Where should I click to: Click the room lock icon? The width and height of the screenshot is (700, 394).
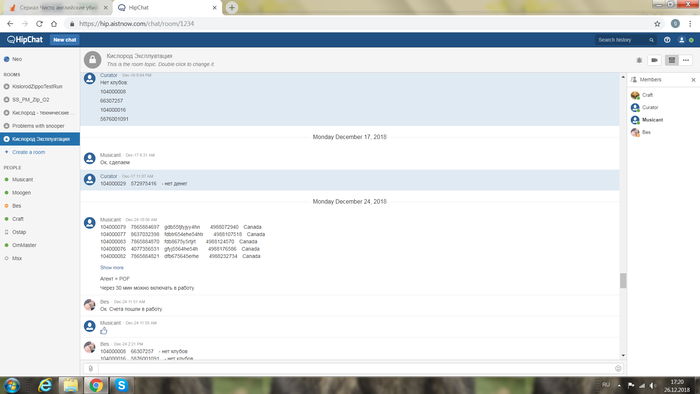tap(92, 60)
